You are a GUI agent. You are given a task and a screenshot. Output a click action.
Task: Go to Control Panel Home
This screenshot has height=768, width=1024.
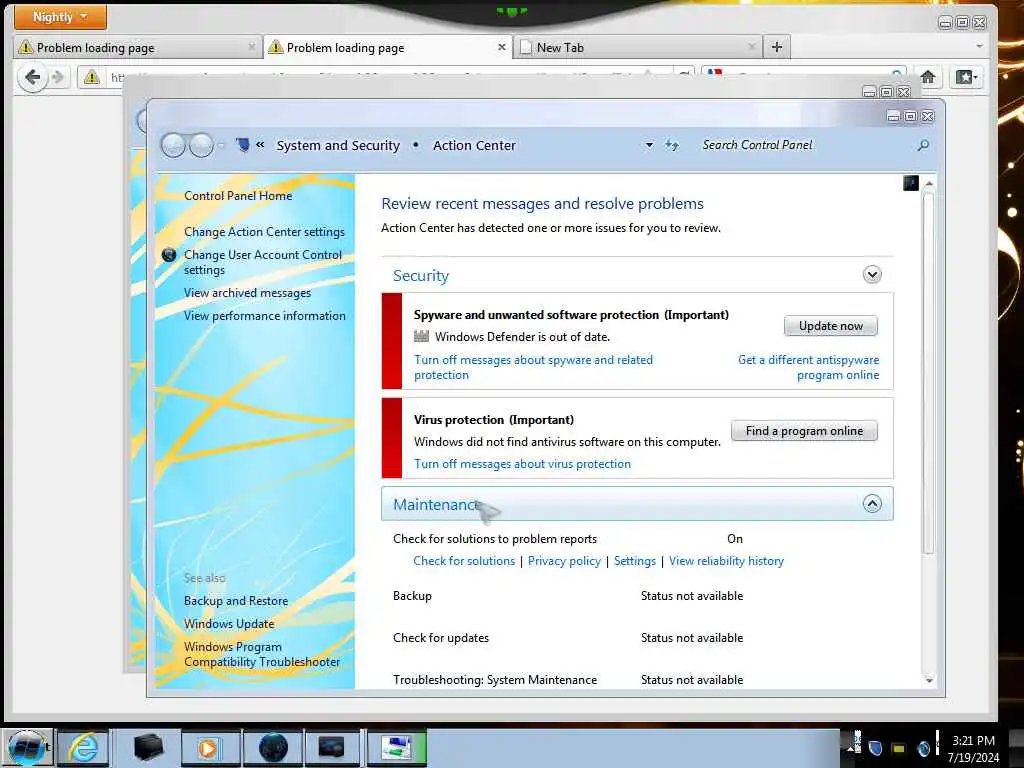coord(238,196)
